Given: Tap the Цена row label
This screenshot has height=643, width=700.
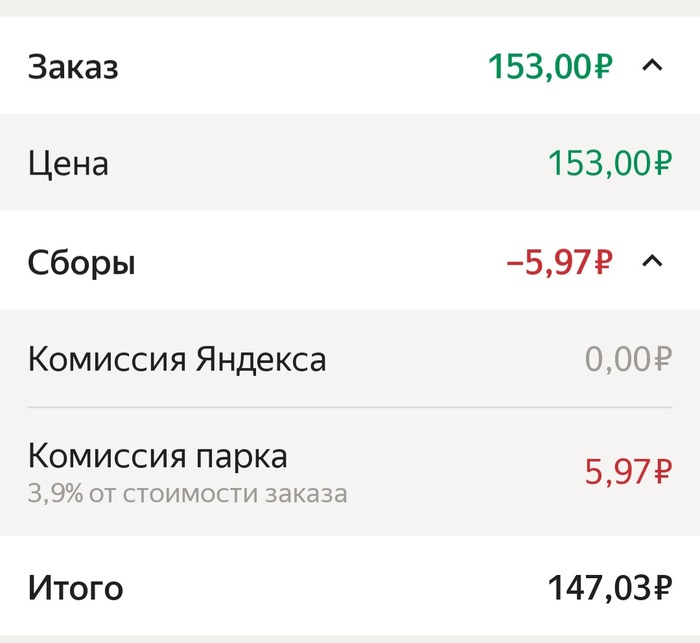Looking at the screenshot, I should pyautogui.click(x=68, y=163).
